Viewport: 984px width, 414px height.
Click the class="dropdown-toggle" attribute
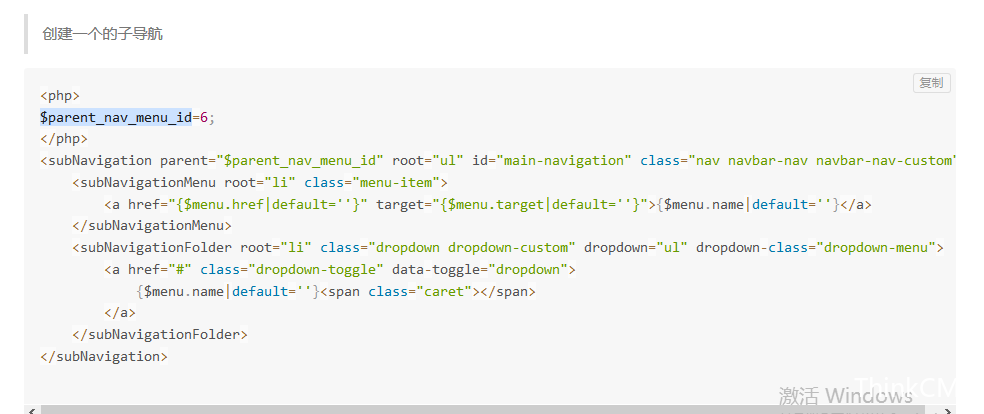292,270
